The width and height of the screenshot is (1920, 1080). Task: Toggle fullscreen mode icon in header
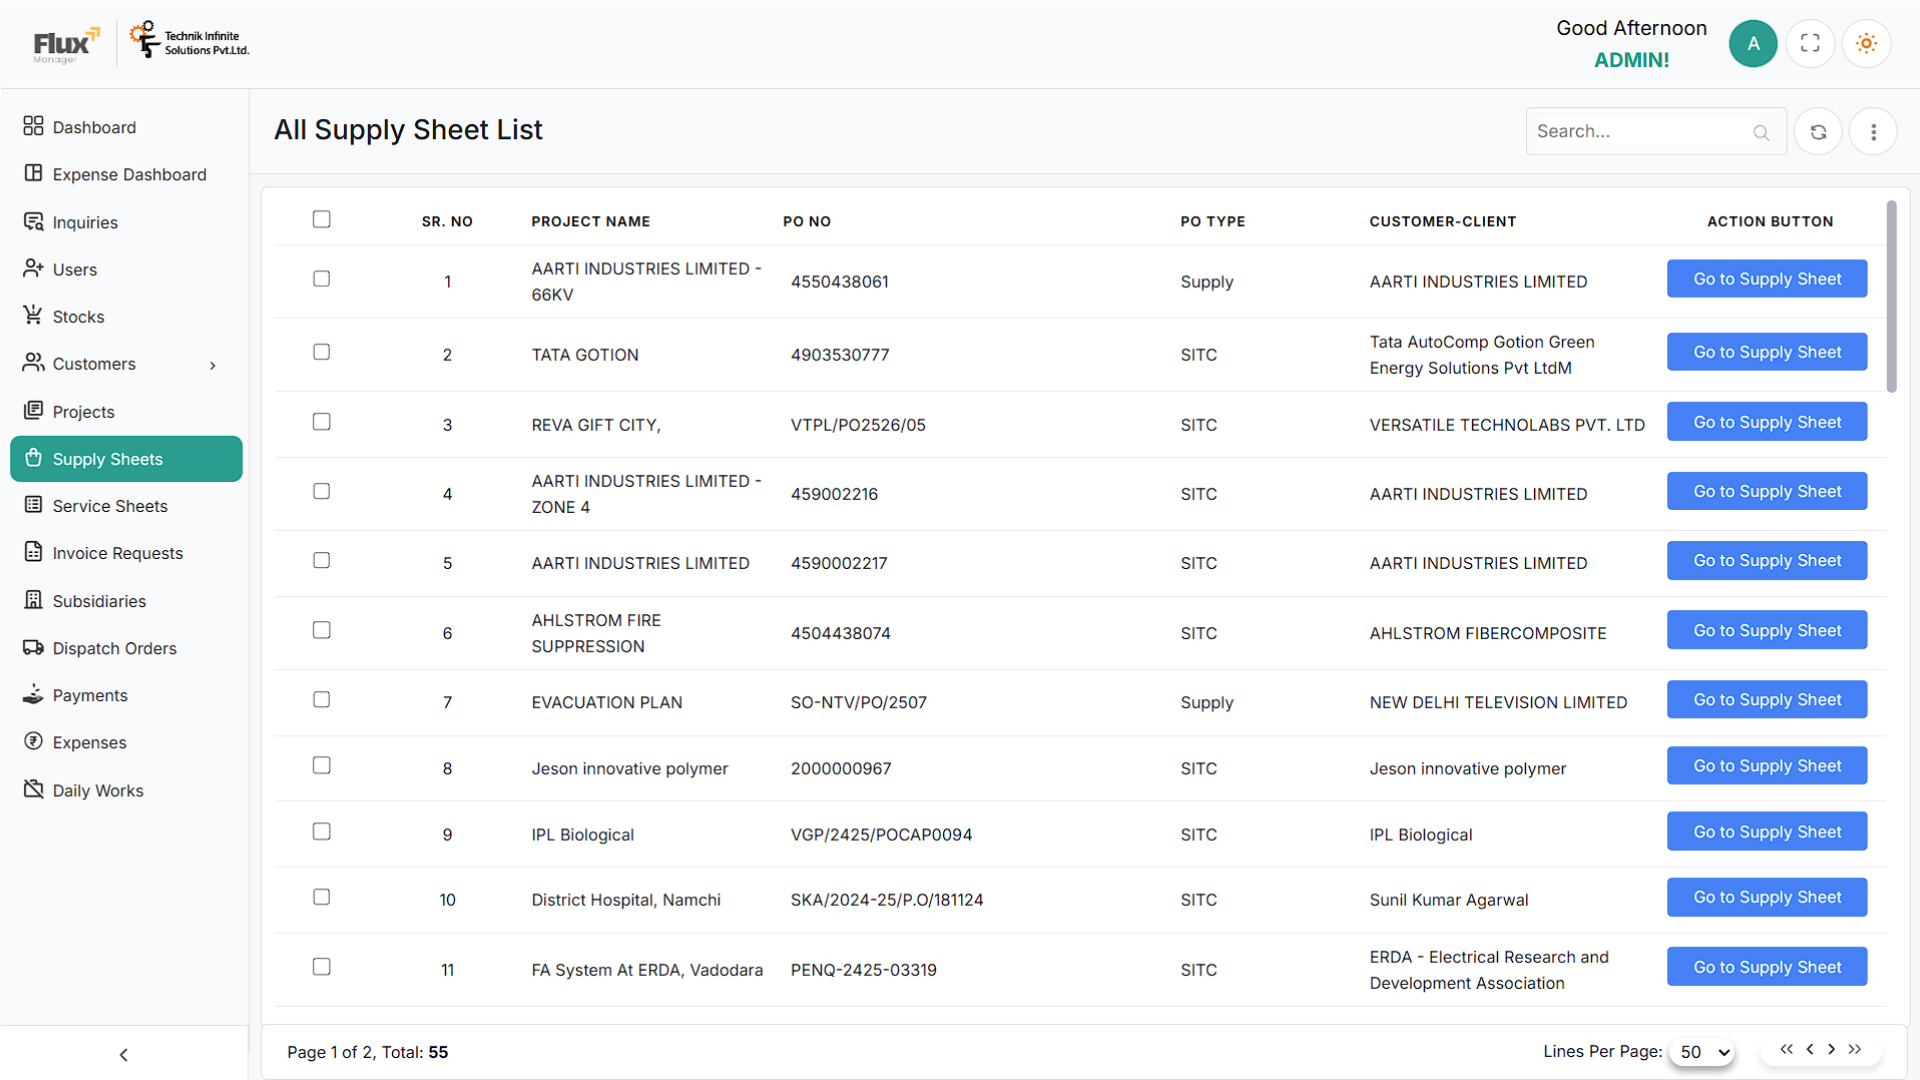pos(1810,43)
